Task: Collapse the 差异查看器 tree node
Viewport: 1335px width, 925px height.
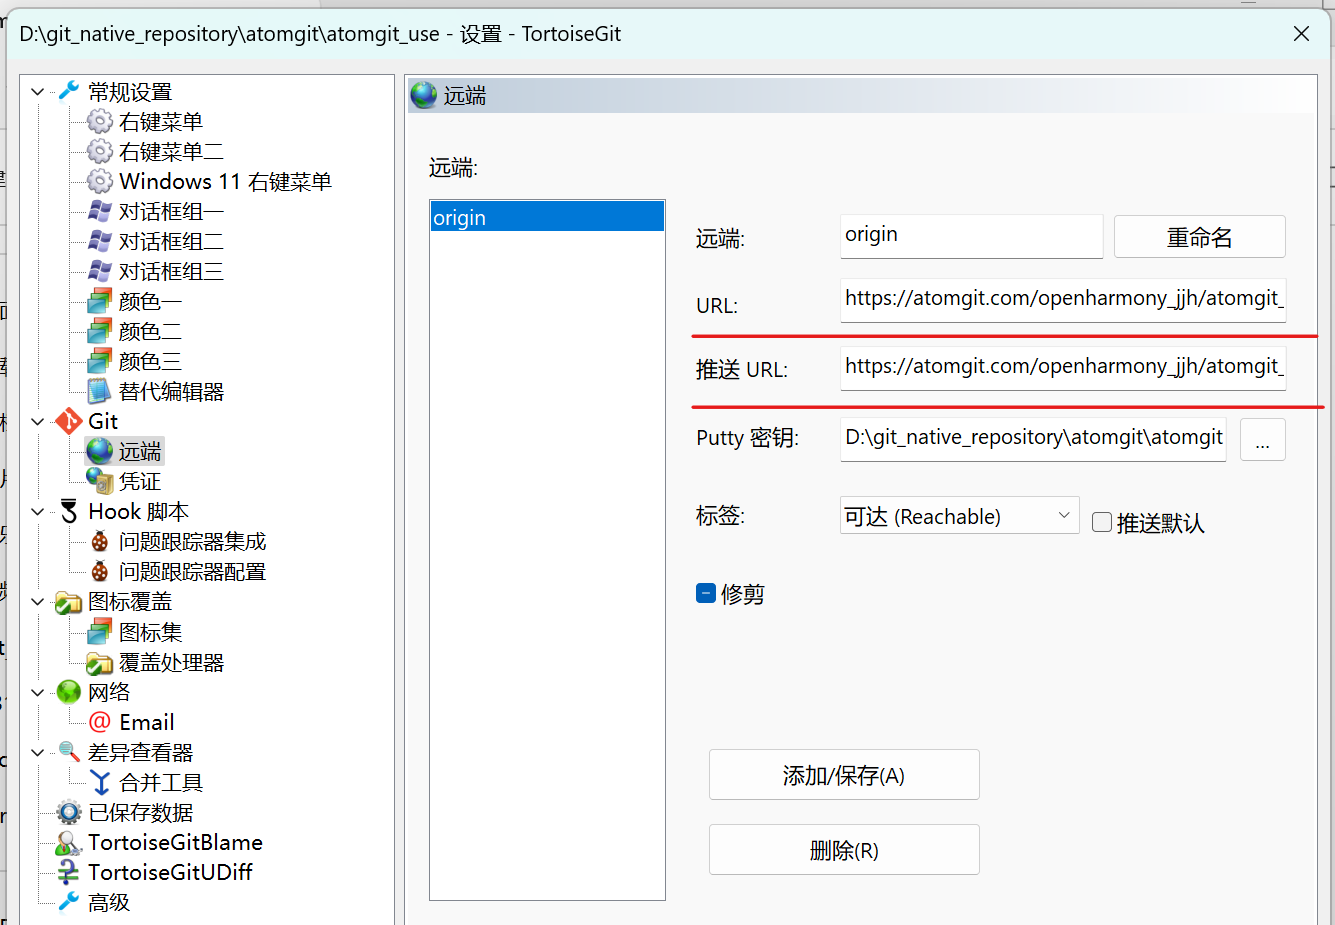Action: point(38,752)
